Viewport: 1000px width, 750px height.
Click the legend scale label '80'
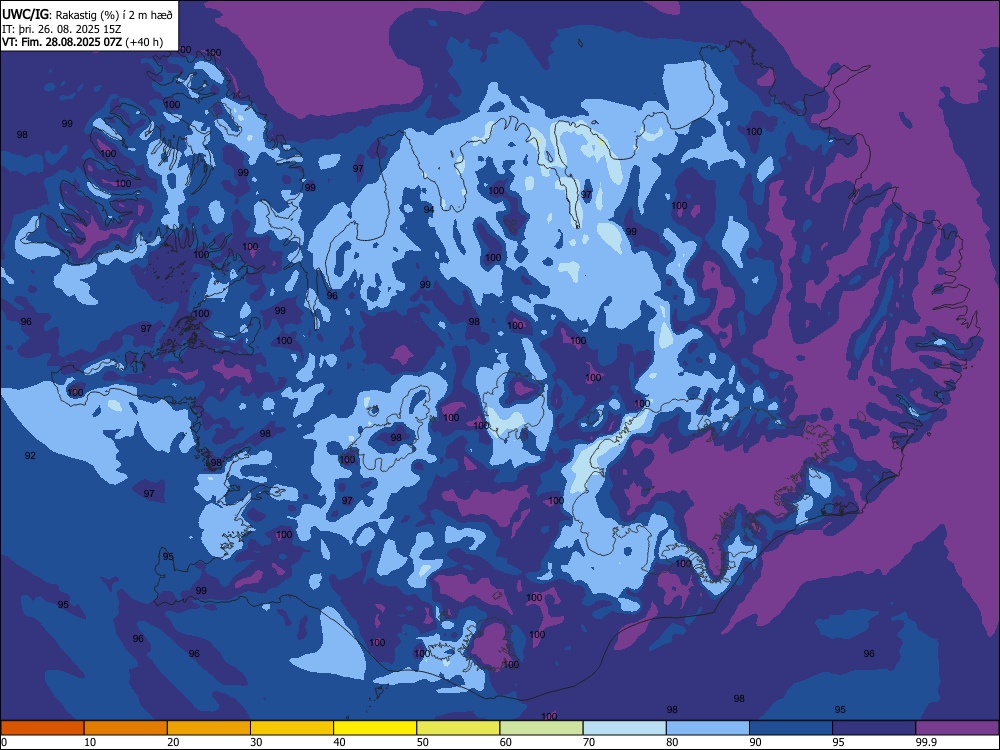[x=672, y=742]
